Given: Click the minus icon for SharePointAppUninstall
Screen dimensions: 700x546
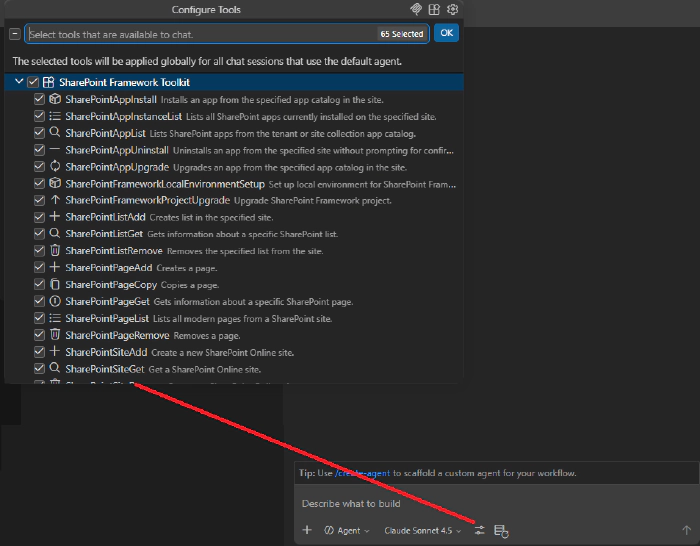Looking at the screenshot, I should [x=55, y=149].
